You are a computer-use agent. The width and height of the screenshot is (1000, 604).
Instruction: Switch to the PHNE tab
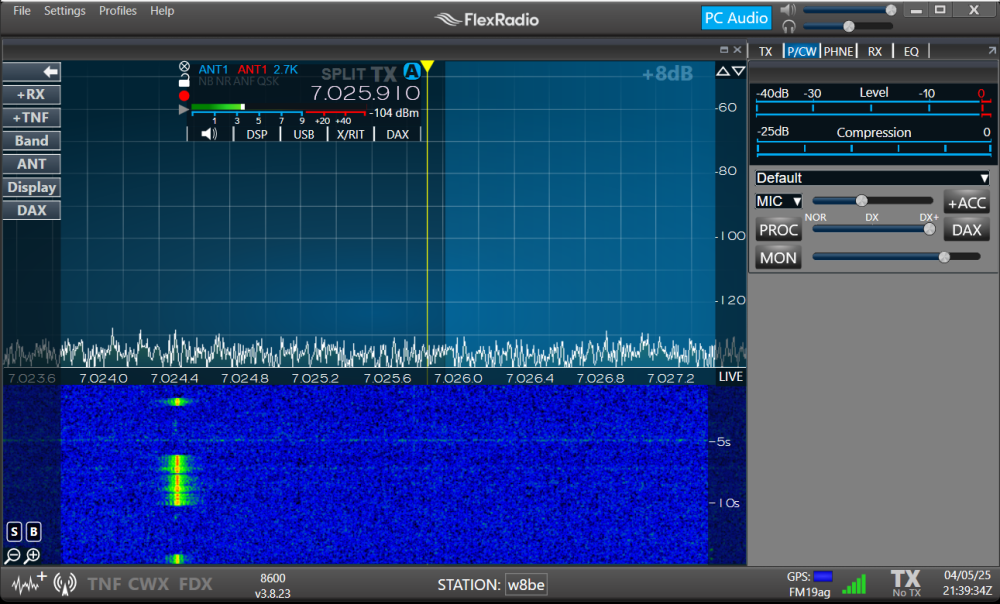(838, 52)
